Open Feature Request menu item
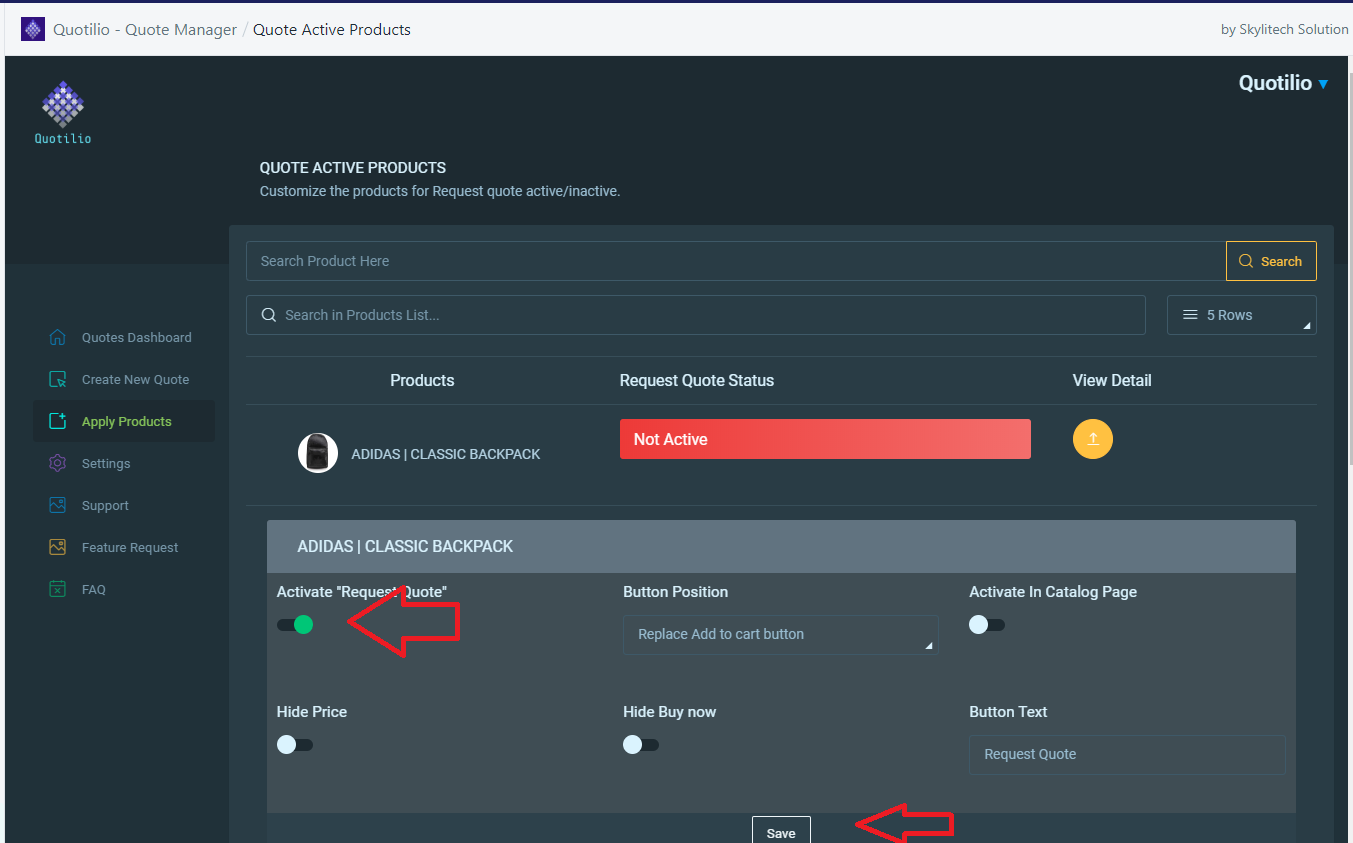Screen dimensions: 1353x843 point(124,547)
